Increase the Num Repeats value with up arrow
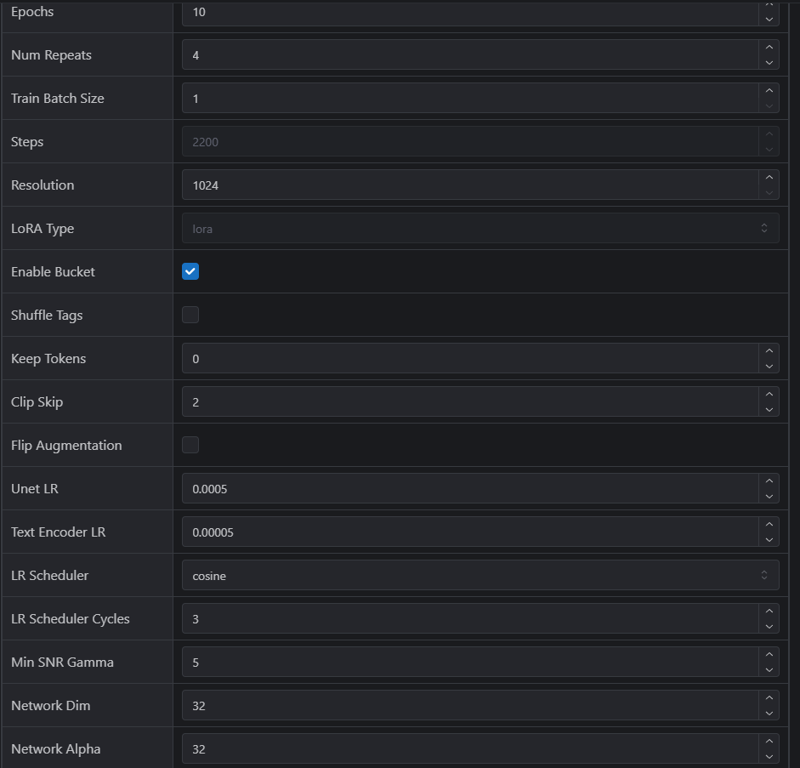800x768 pixels. click(x=768, y=47)
